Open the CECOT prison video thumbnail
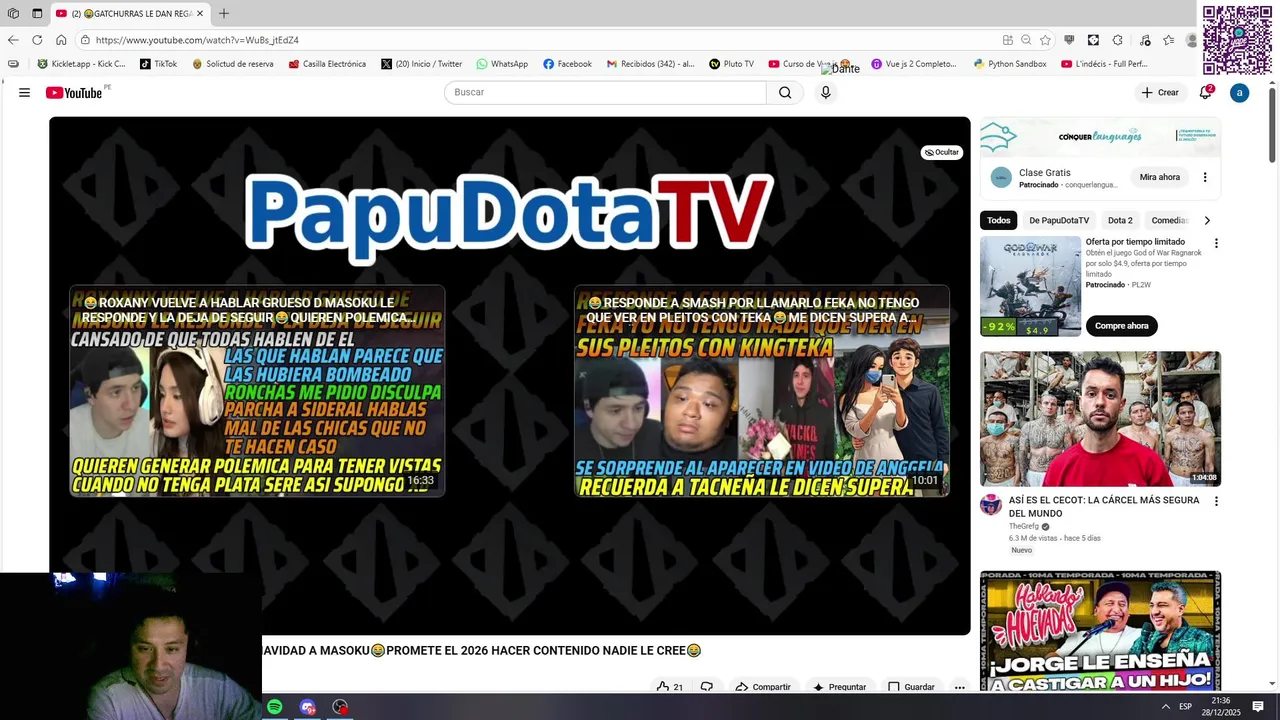The width and height of the screenshot is (1280, 720). (x=1100, y=419)
